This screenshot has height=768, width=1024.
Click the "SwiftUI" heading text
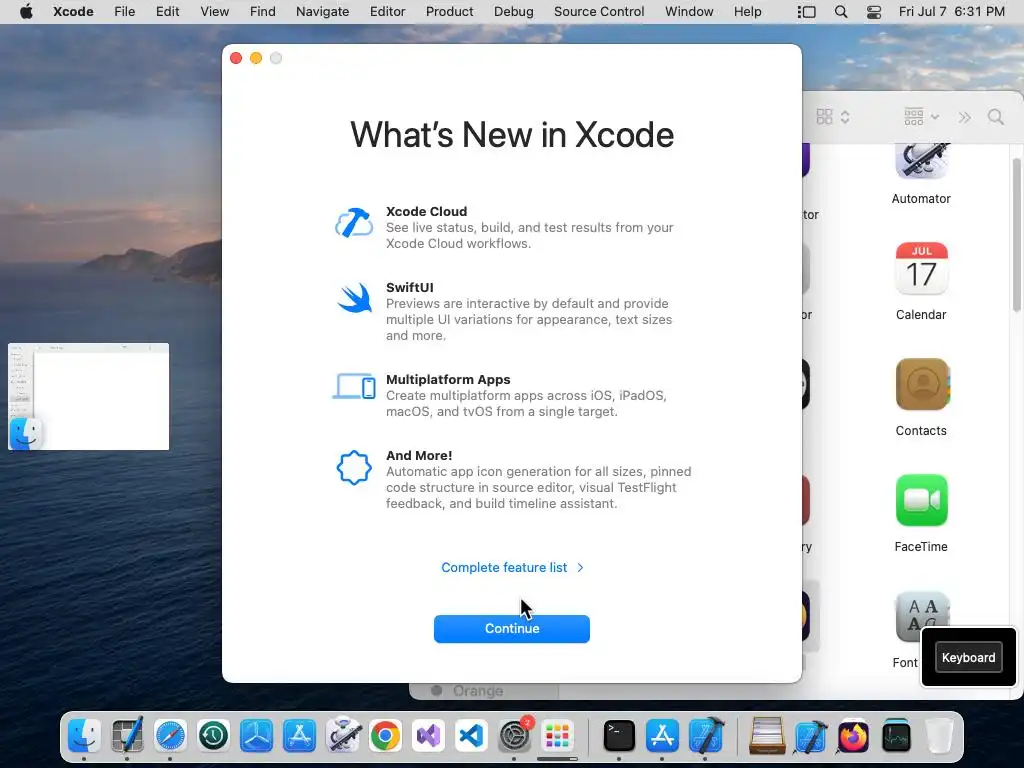coord(409,287)
